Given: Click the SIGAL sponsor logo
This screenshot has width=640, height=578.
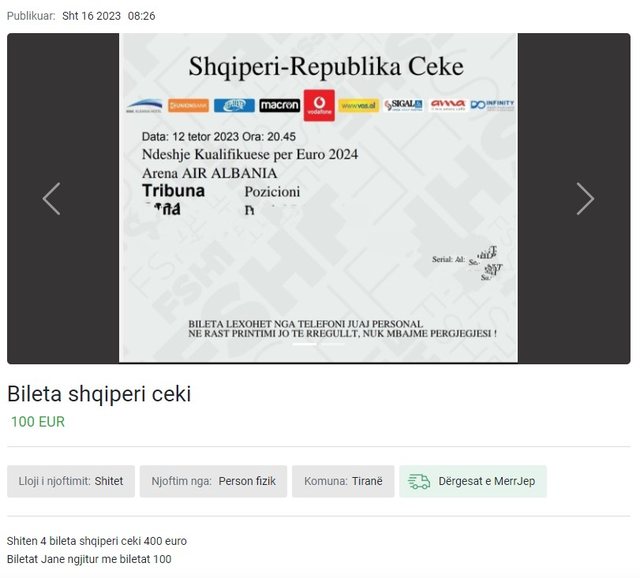Looking at the screenshot, I should [403, 105].
